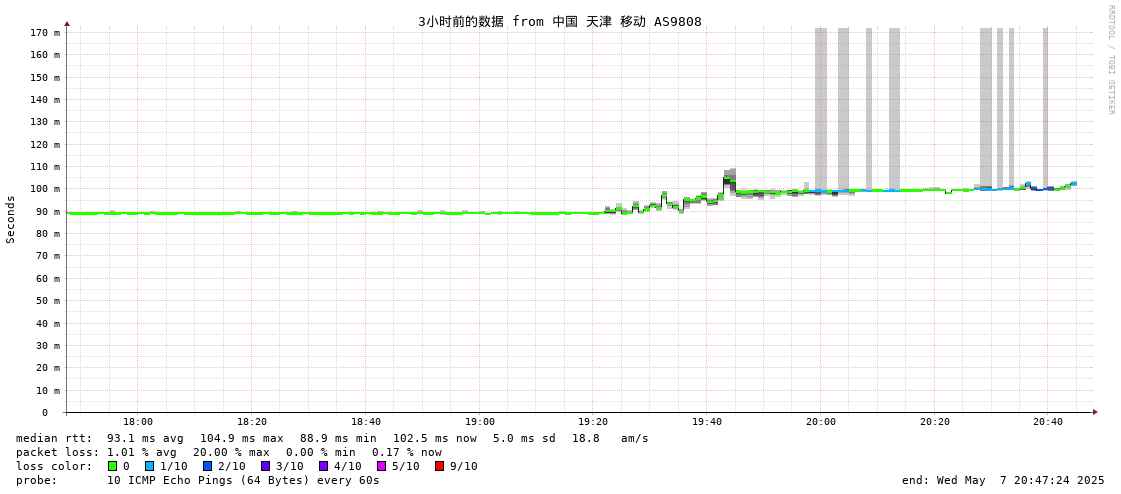Click the 18:00 time axis label

(x=138, y=423)
